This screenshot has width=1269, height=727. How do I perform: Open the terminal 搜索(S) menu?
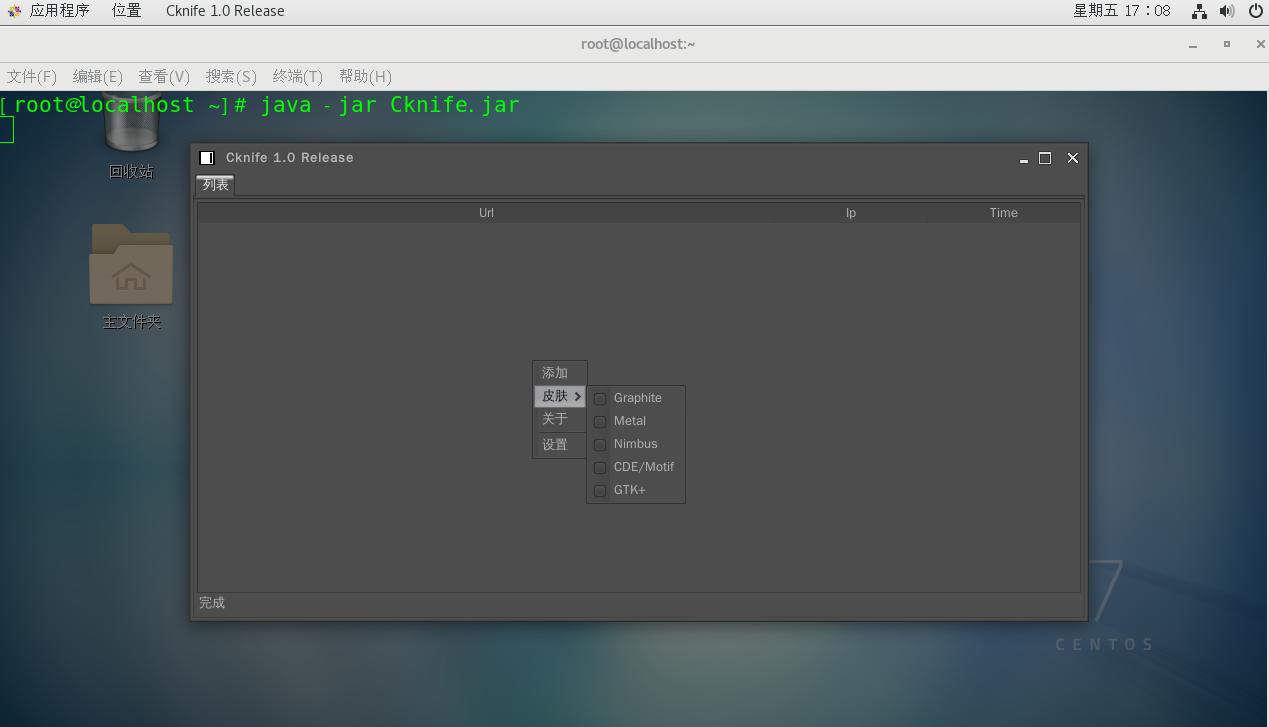tap(231, 76)
